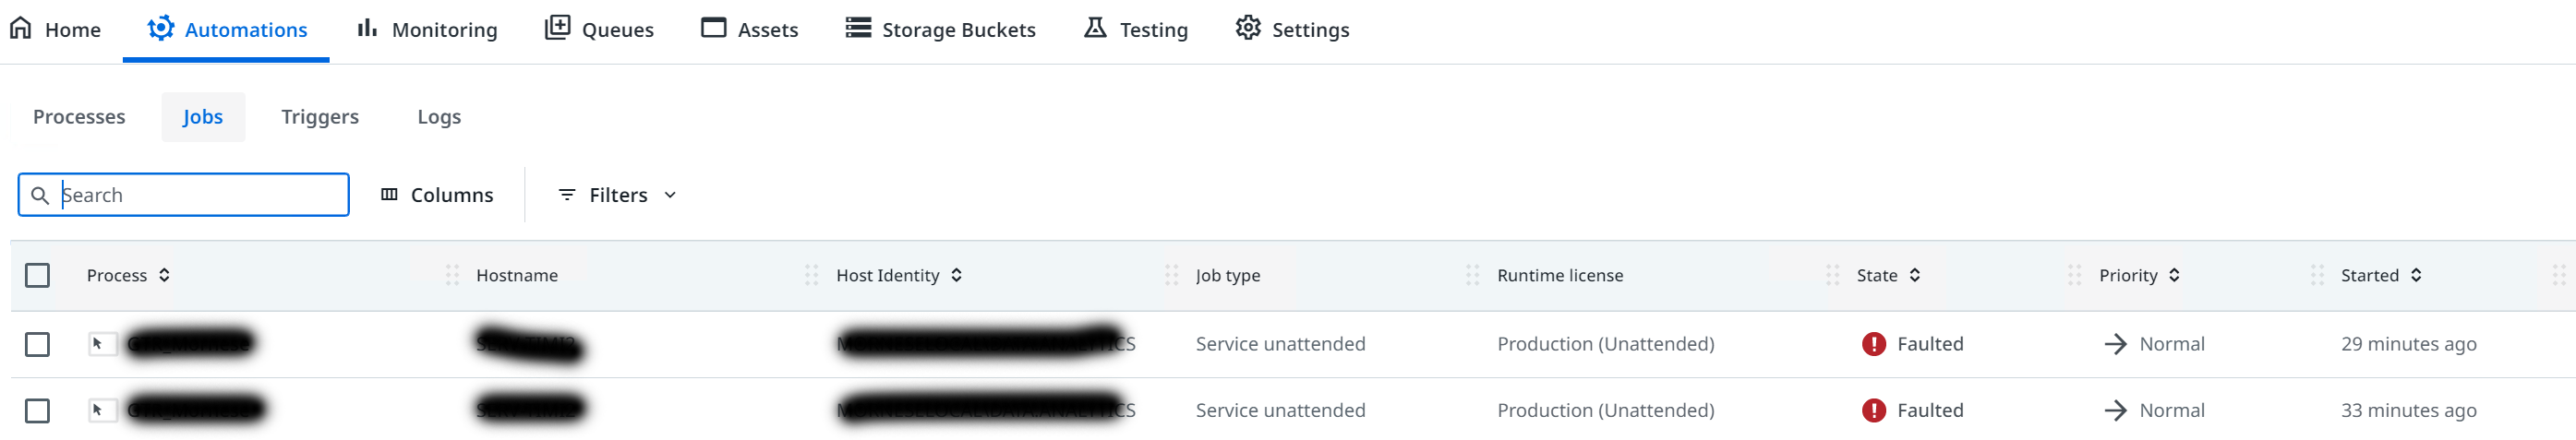This screenshot has width=2576, height=440.
Task: Open the Columns chooser button
Action: pos(438,195)
